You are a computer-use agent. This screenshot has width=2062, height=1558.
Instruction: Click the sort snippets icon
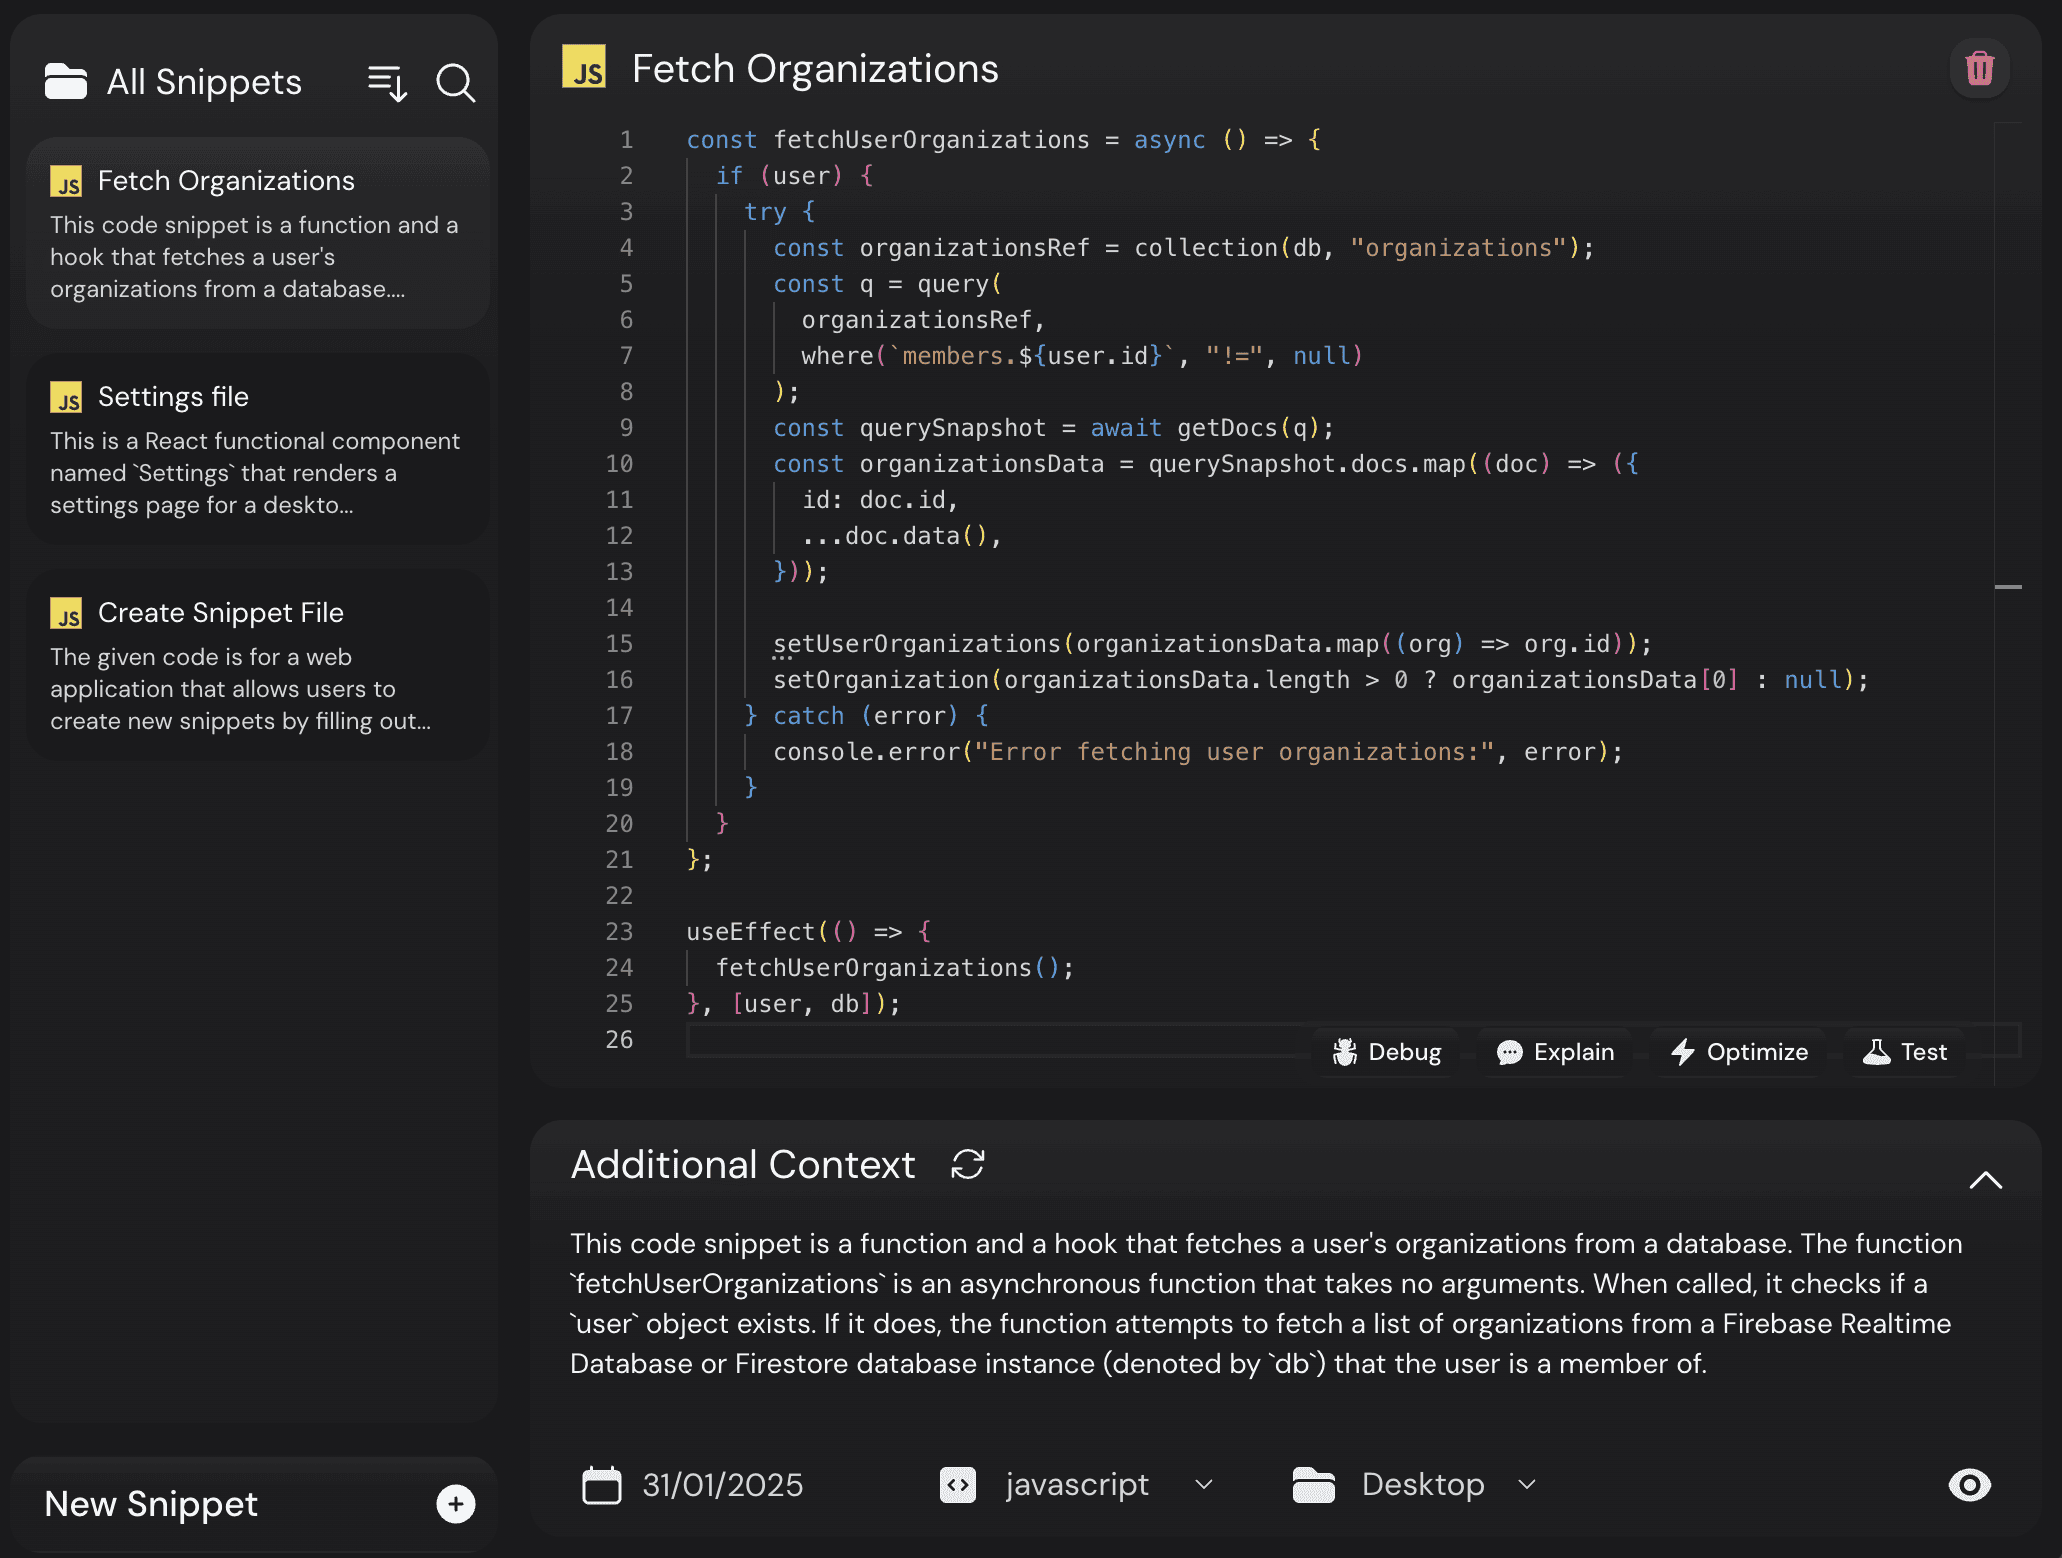click(387, 83)
